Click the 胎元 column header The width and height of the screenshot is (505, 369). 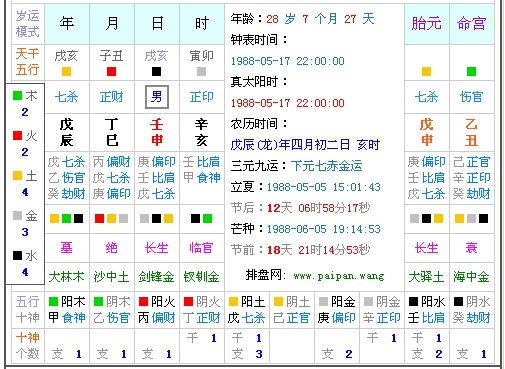tap(426, 24)
